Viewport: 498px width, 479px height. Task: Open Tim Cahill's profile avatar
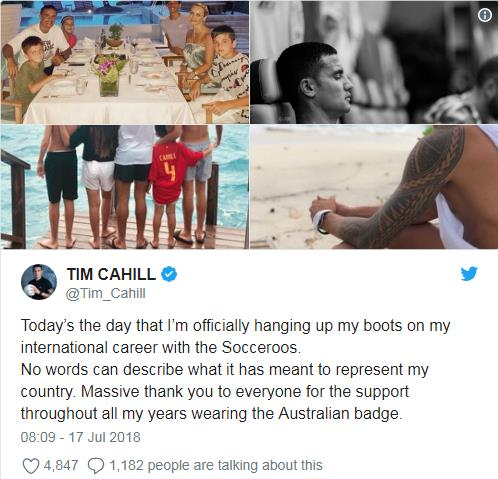[x=39, y=282]
